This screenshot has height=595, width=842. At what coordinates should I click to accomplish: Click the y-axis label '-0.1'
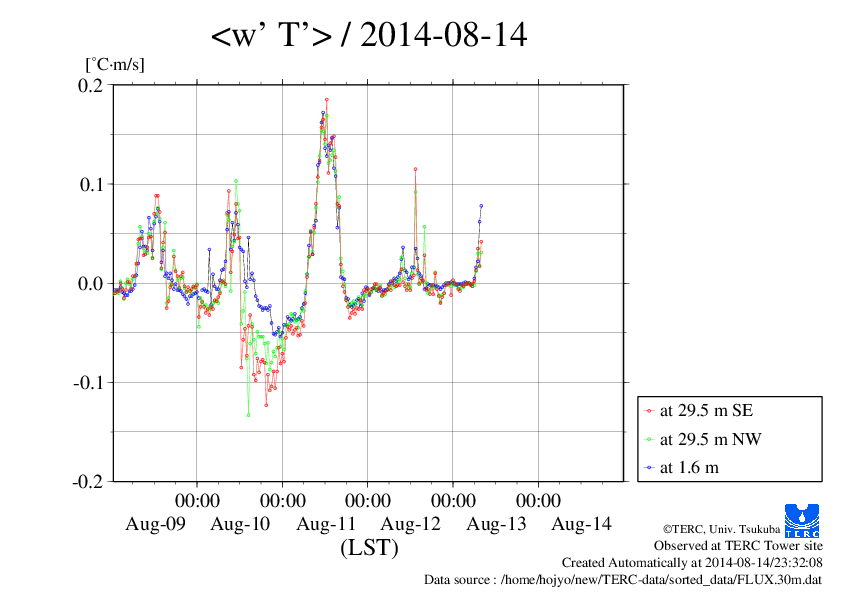[88, 383]
